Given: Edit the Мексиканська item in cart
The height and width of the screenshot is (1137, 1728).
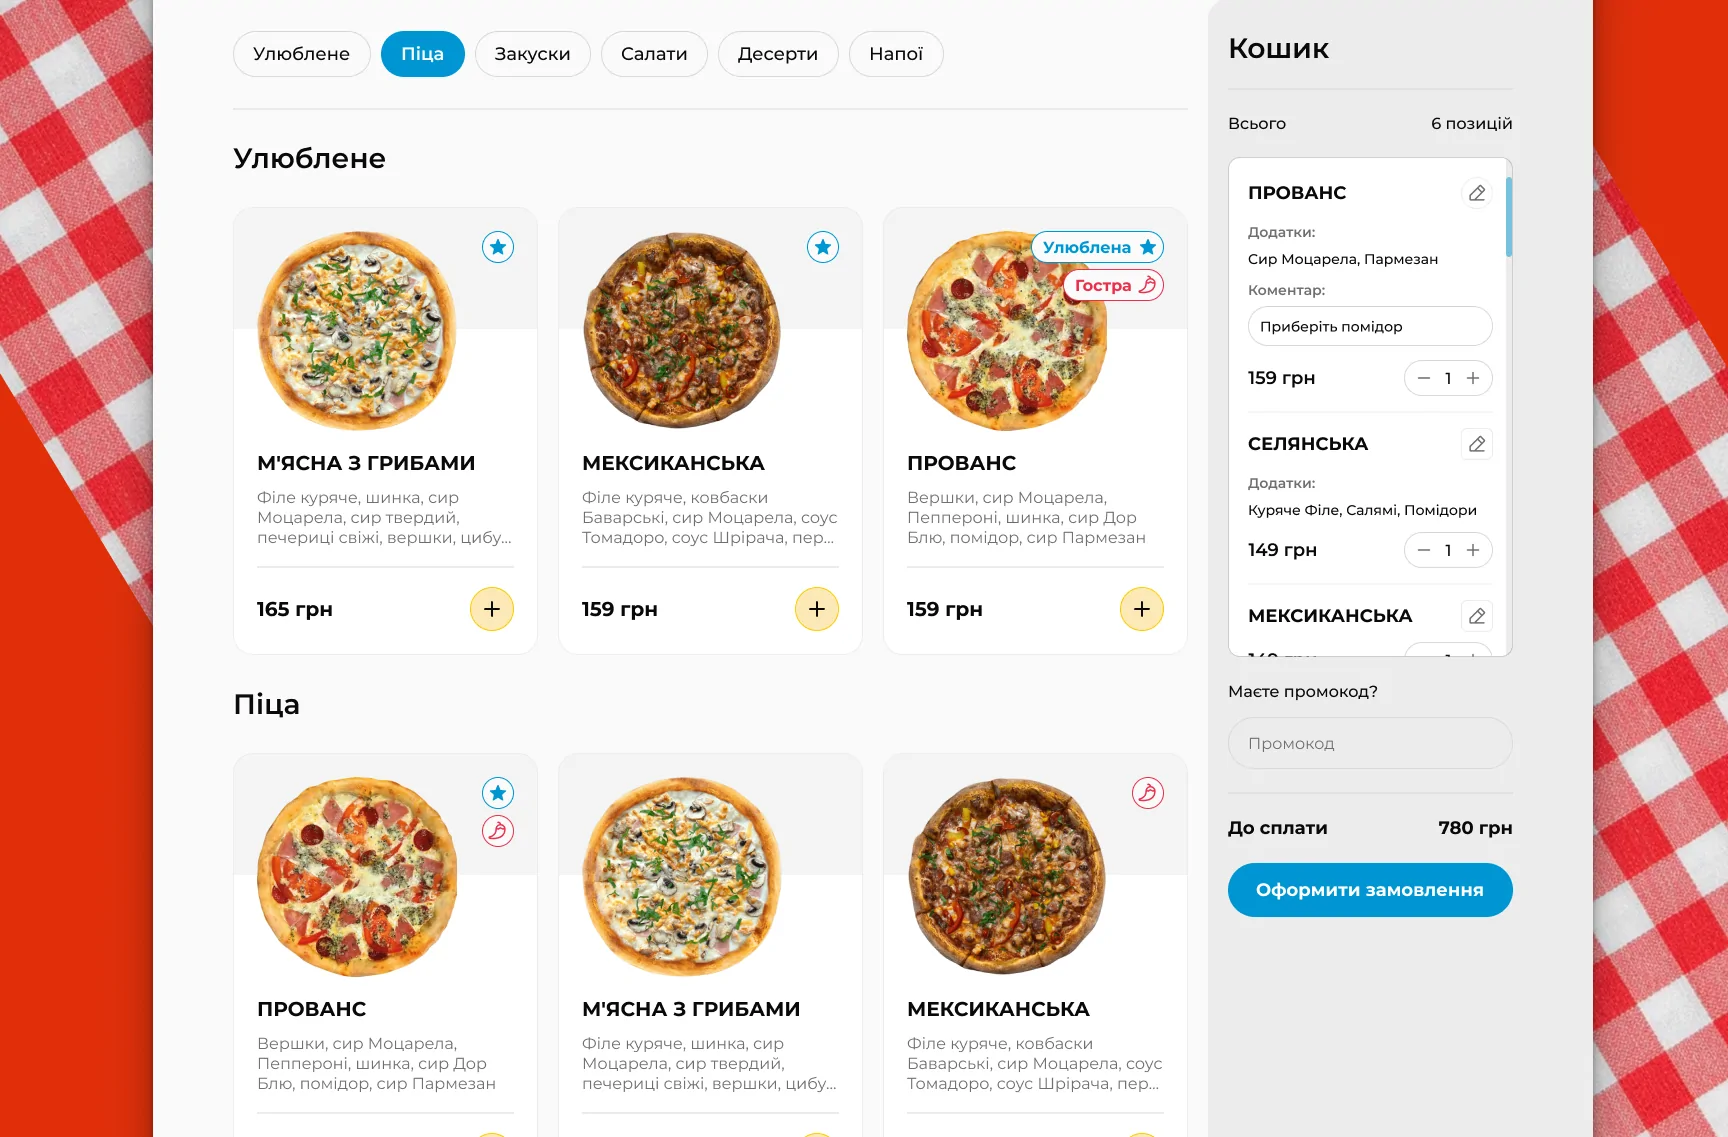Looking at the screenshot, I should pos(1477,616).
